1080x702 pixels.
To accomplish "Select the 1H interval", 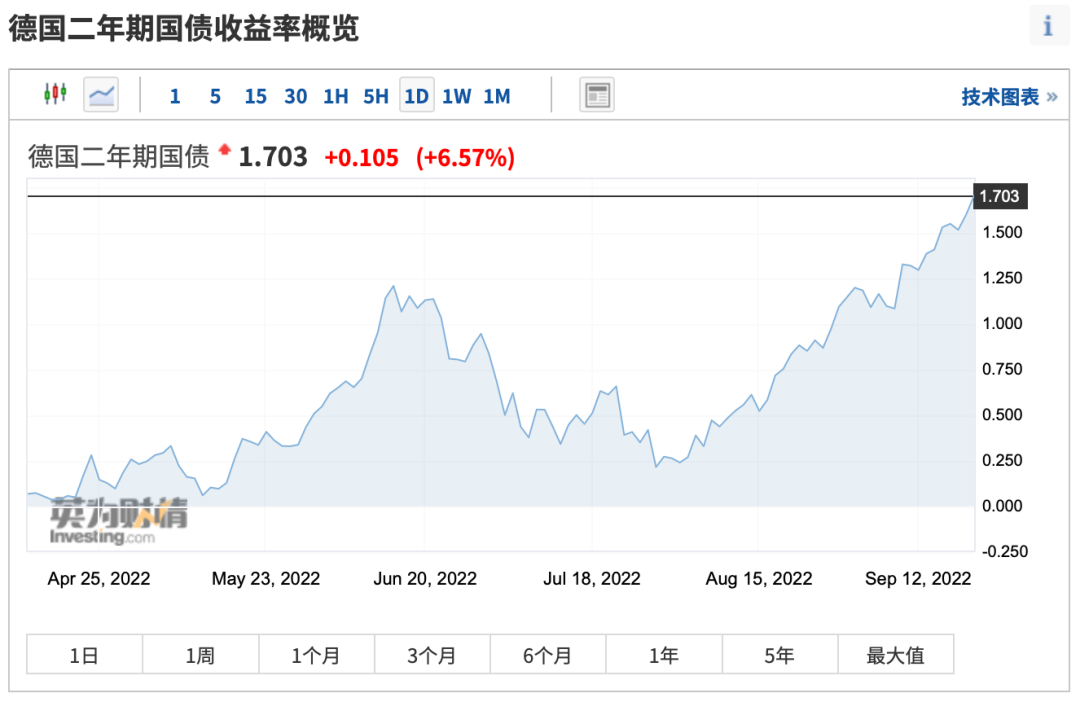I will coord(335,96).
